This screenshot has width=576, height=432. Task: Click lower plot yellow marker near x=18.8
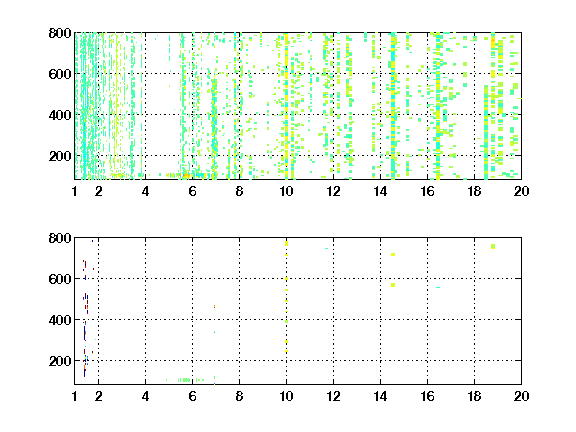(493, 246)
